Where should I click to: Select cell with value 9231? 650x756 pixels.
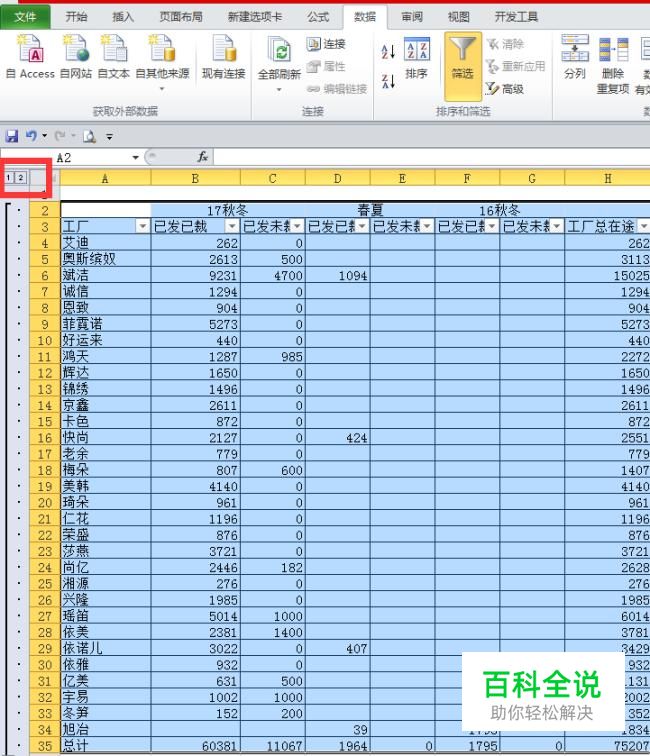[196, 275]
